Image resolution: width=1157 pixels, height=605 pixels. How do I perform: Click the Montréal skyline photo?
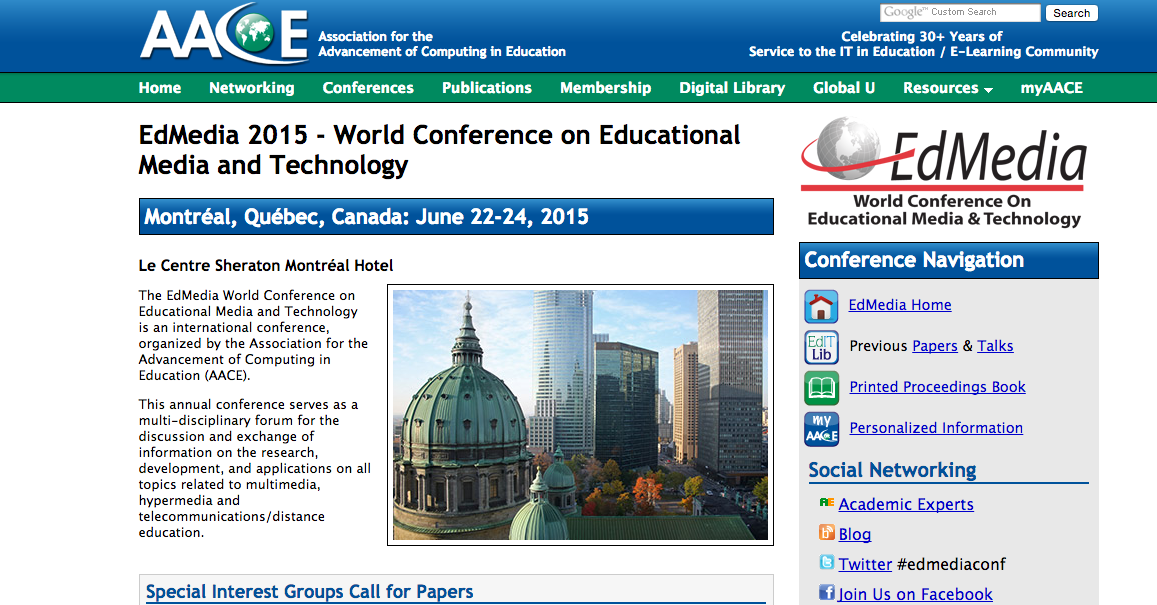tap(580, 415)
